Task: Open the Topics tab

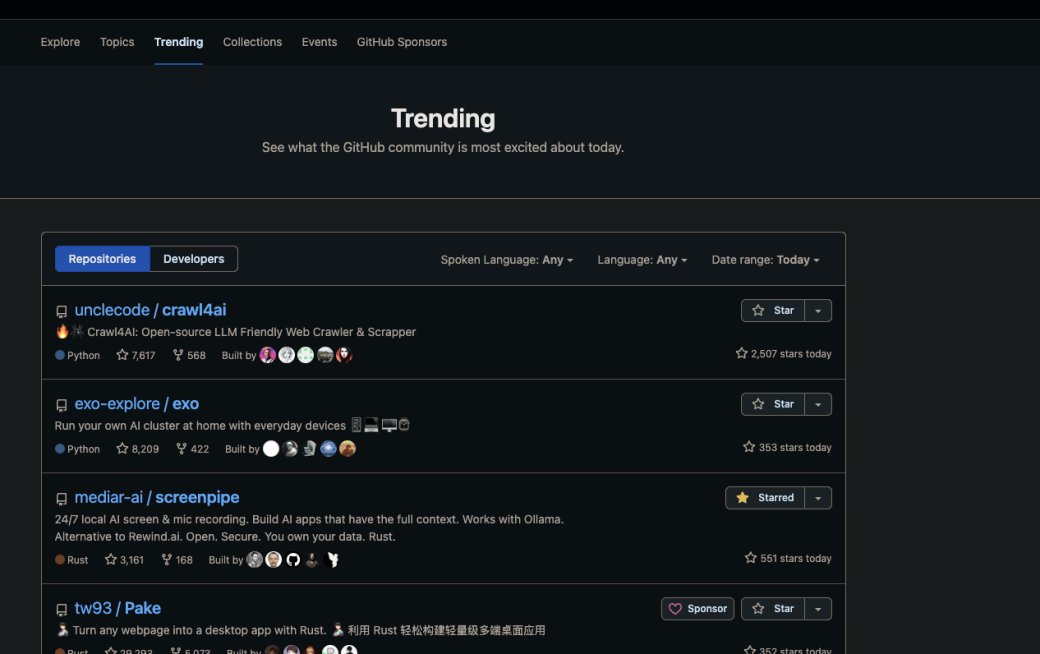Action: (117, 42)
